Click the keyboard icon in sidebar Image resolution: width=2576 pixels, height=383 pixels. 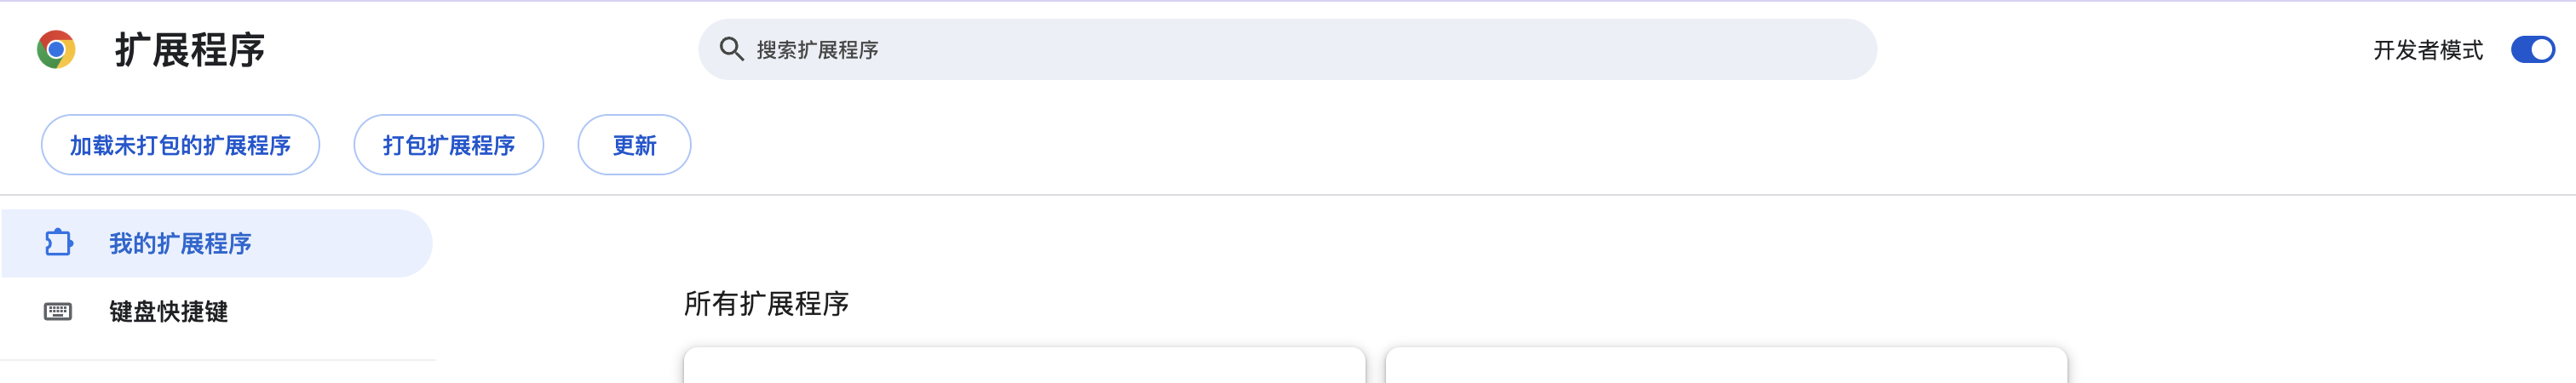pos(58,311)
